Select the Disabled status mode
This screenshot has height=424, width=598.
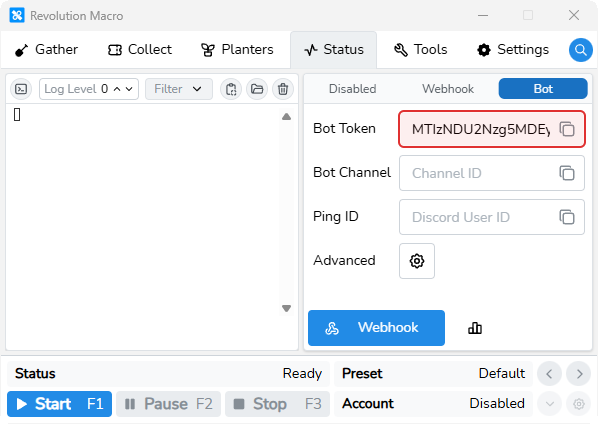(352, 89)
